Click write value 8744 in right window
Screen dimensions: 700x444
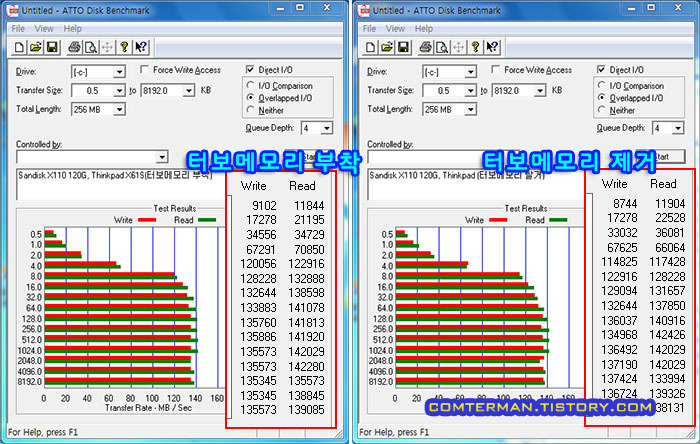(x=625, y=203)
